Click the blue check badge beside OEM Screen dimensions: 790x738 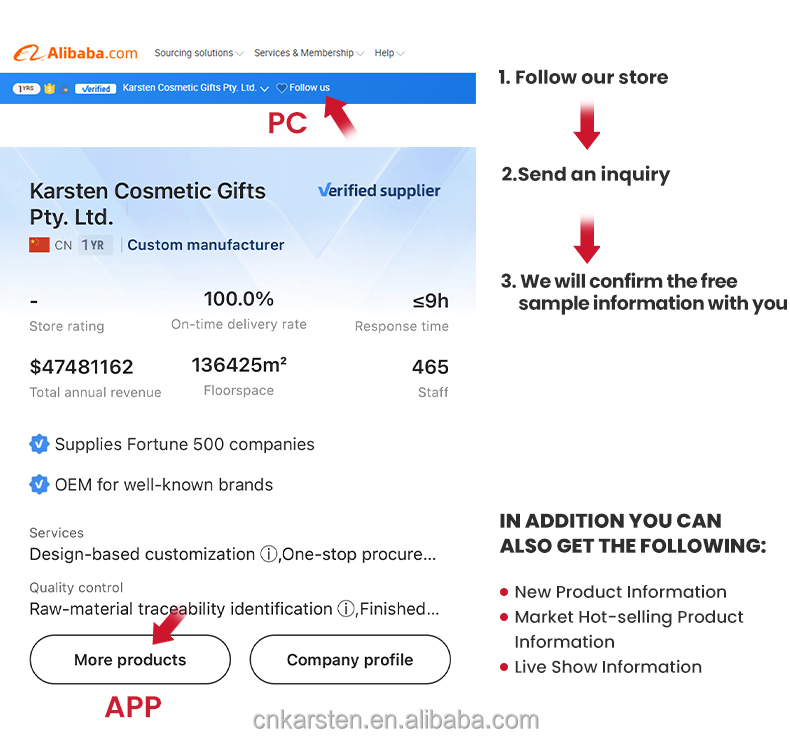pyautogui.click(x=39, y=485)
